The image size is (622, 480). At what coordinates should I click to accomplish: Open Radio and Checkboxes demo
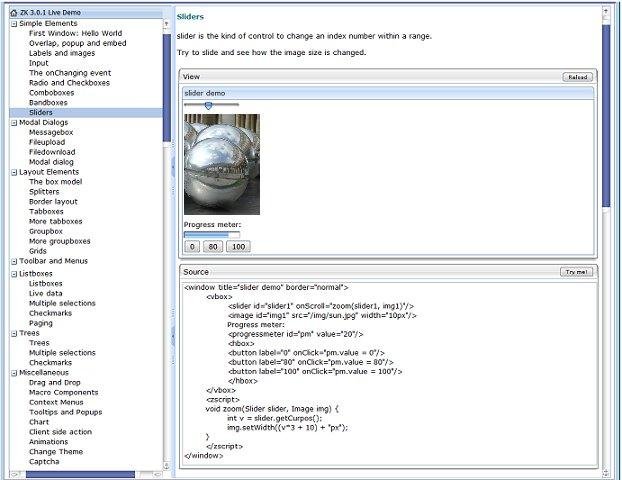coord(69,83)
